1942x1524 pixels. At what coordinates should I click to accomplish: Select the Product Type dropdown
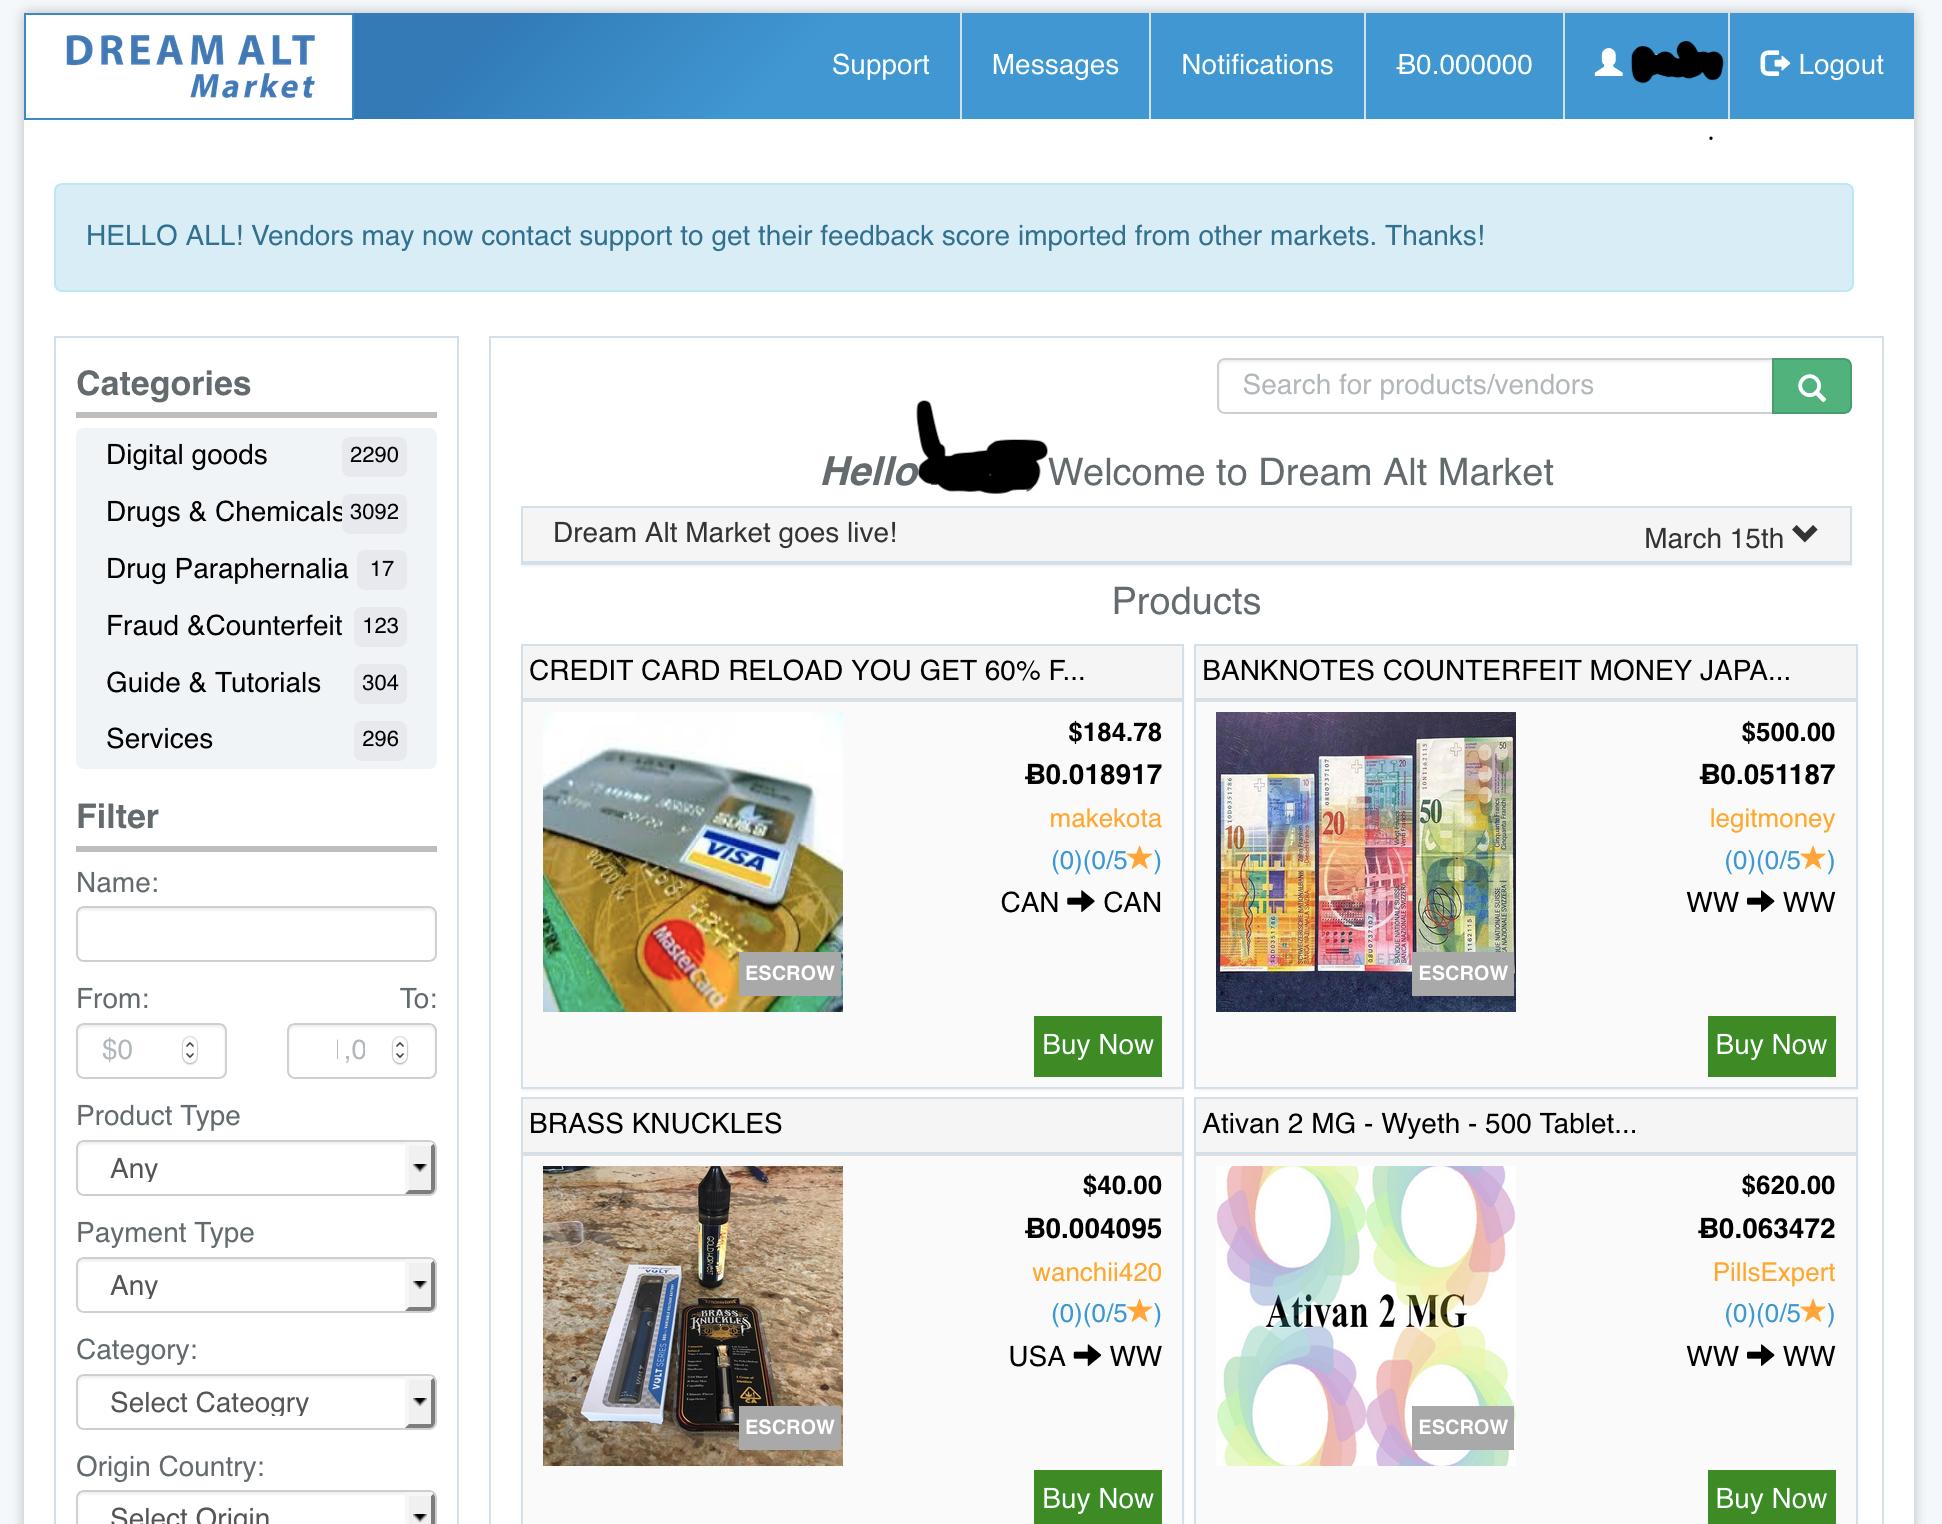pyautogui.click(x=257, y=1166)
